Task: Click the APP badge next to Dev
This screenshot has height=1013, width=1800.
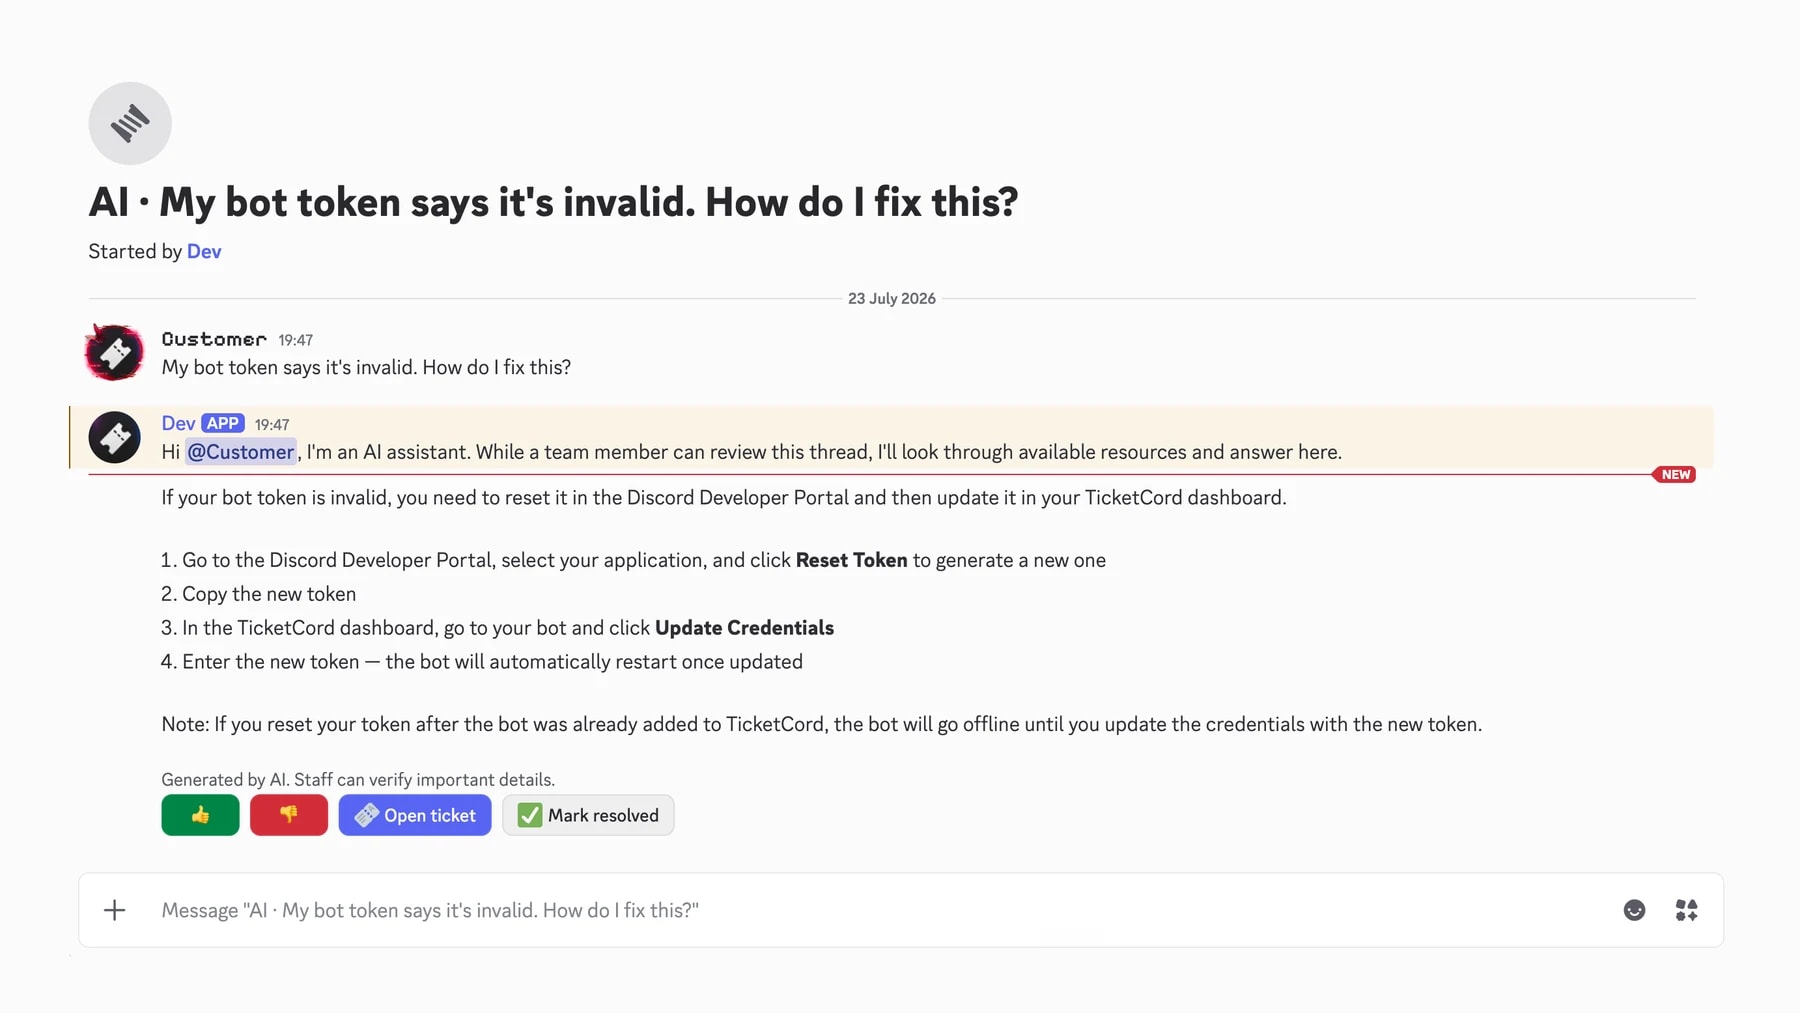Action: coord(223,423)
